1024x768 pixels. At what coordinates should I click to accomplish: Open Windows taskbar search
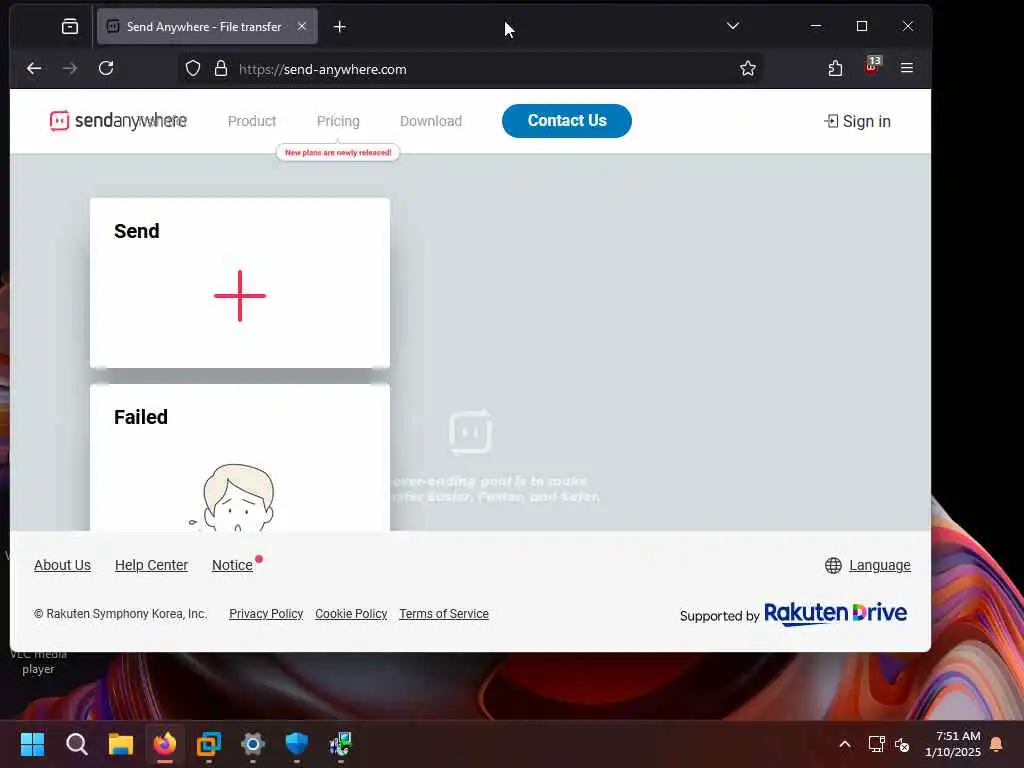click(x=76, y=744)
